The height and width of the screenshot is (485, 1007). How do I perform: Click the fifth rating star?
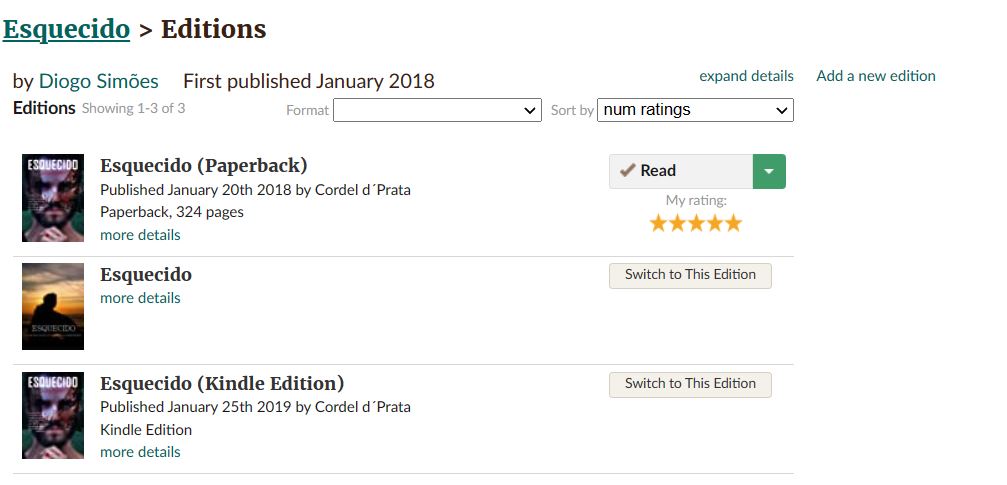[734, 223]
